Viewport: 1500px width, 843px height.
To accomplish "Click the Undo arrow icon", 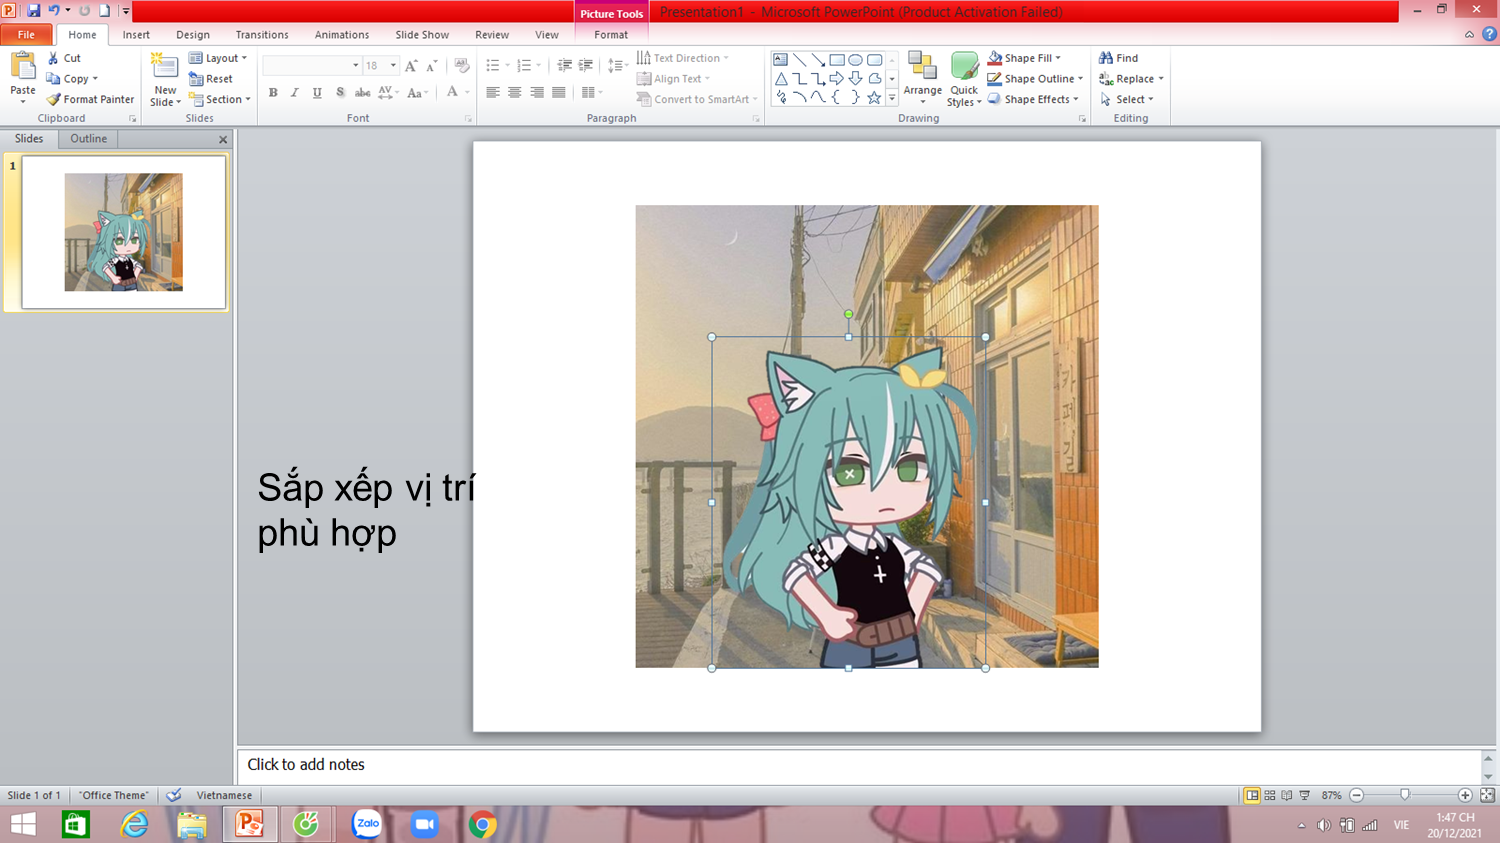I will pyautogui.click(x=54, y=11).
